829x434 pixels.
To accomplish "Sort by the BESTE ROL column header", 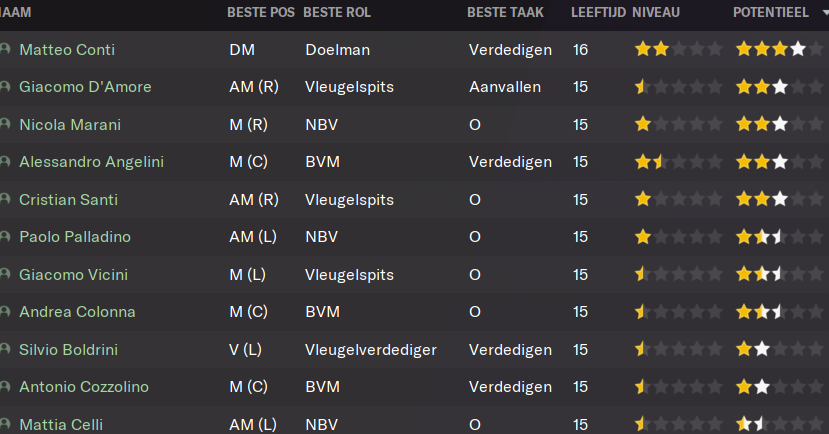I will (337, 13).
